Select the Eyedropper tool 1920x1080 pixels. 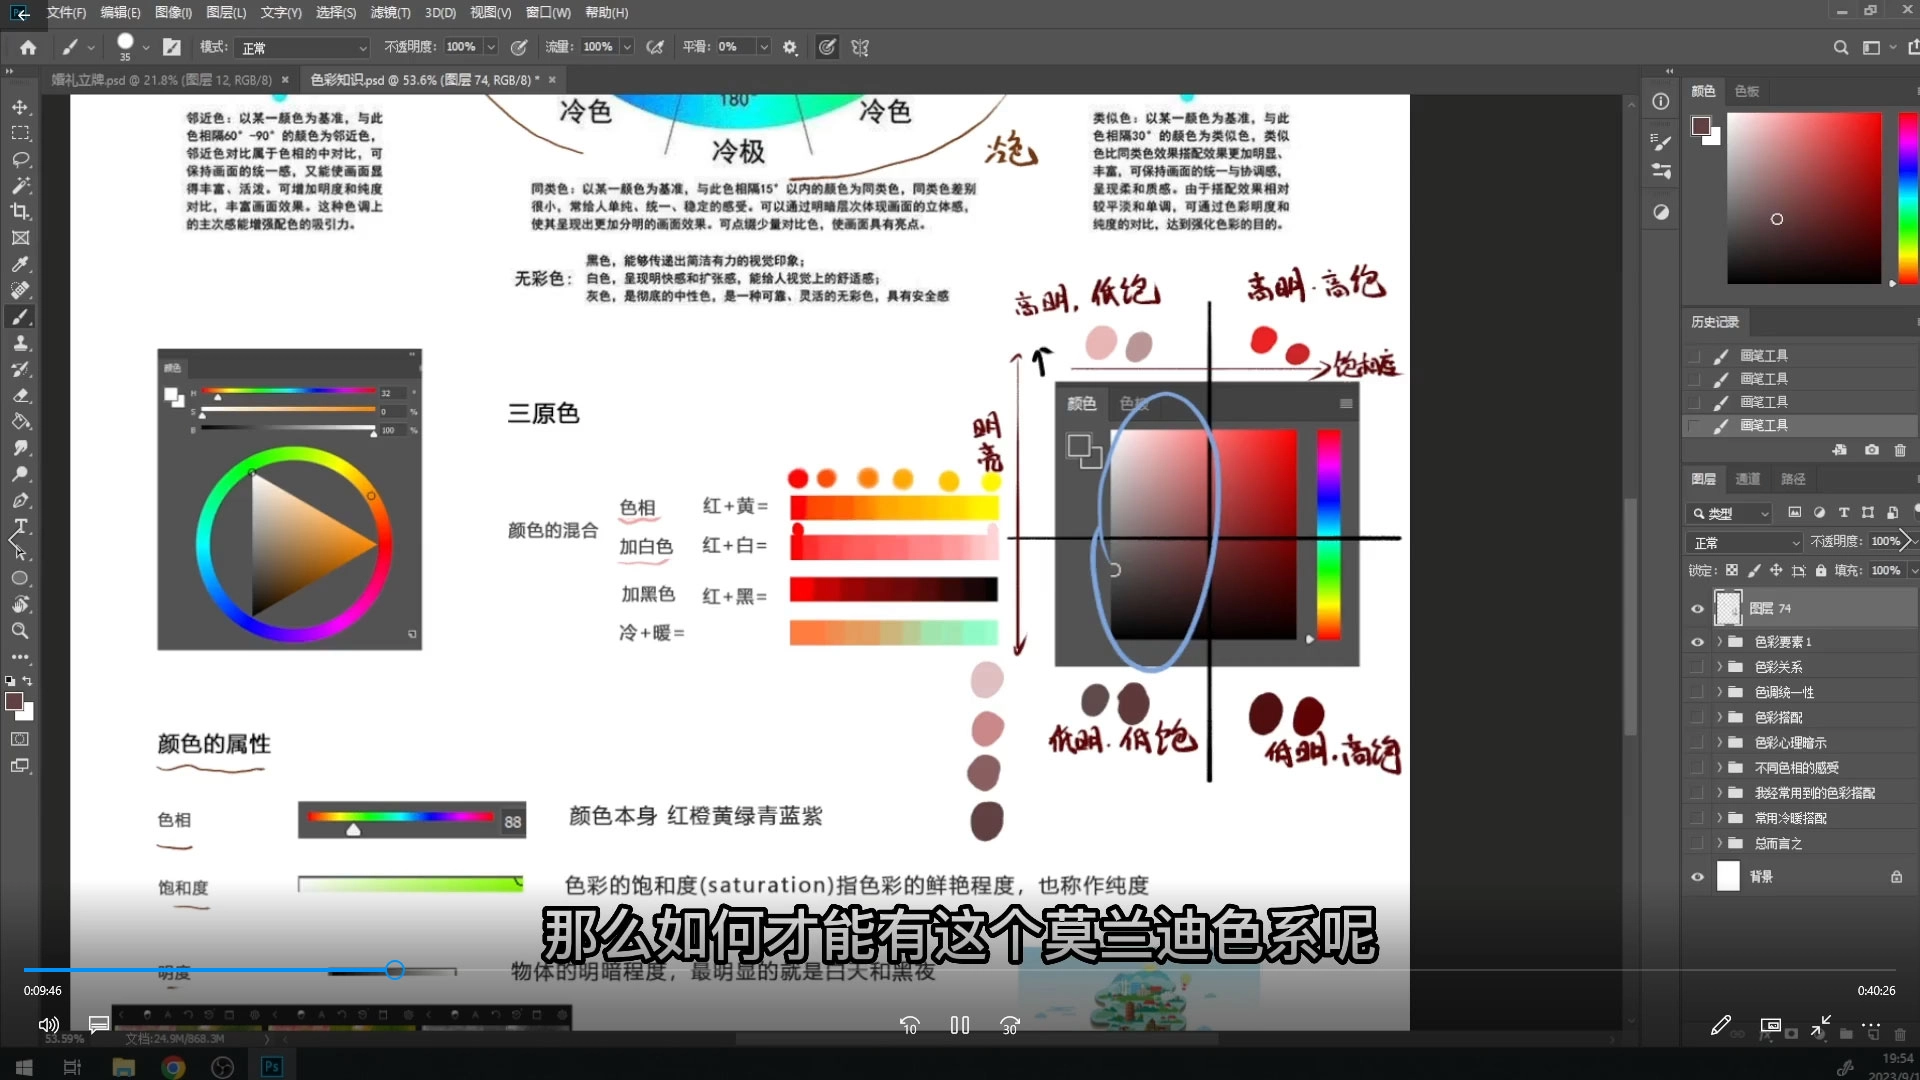(20, 265)
